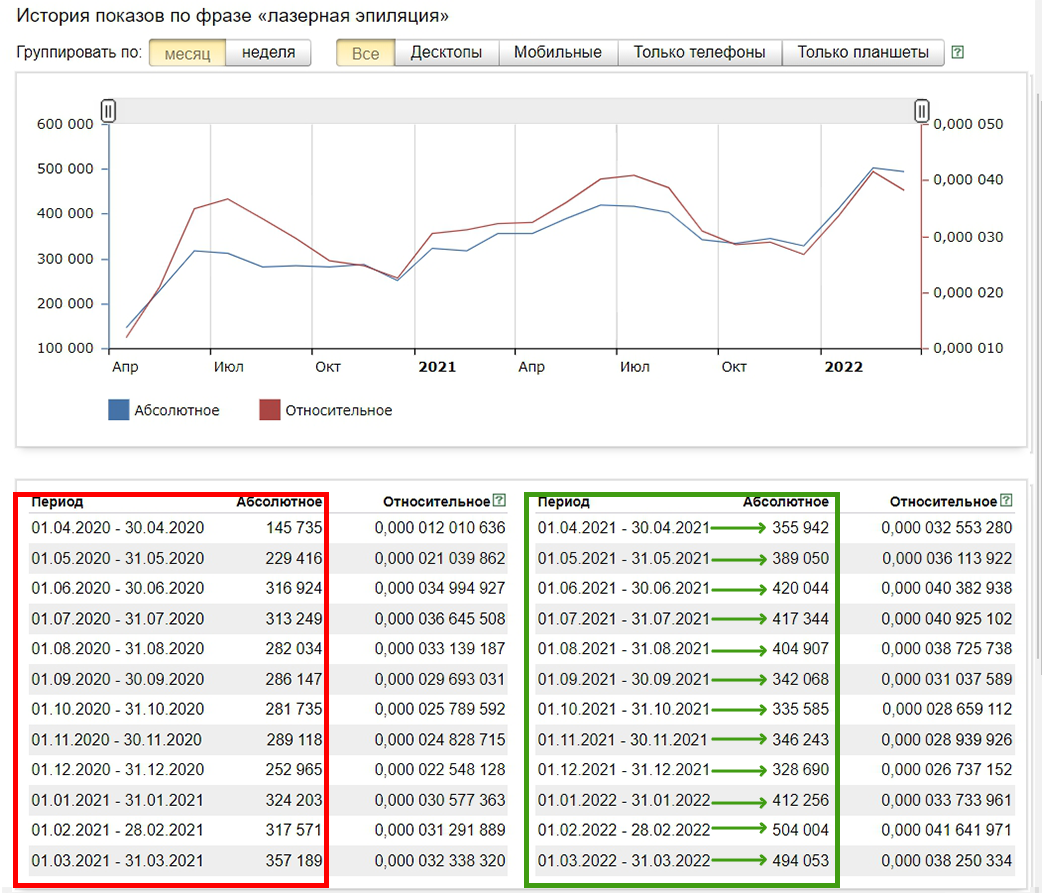
Task: Click absolute value 420 044
Action: click(801, 588)
